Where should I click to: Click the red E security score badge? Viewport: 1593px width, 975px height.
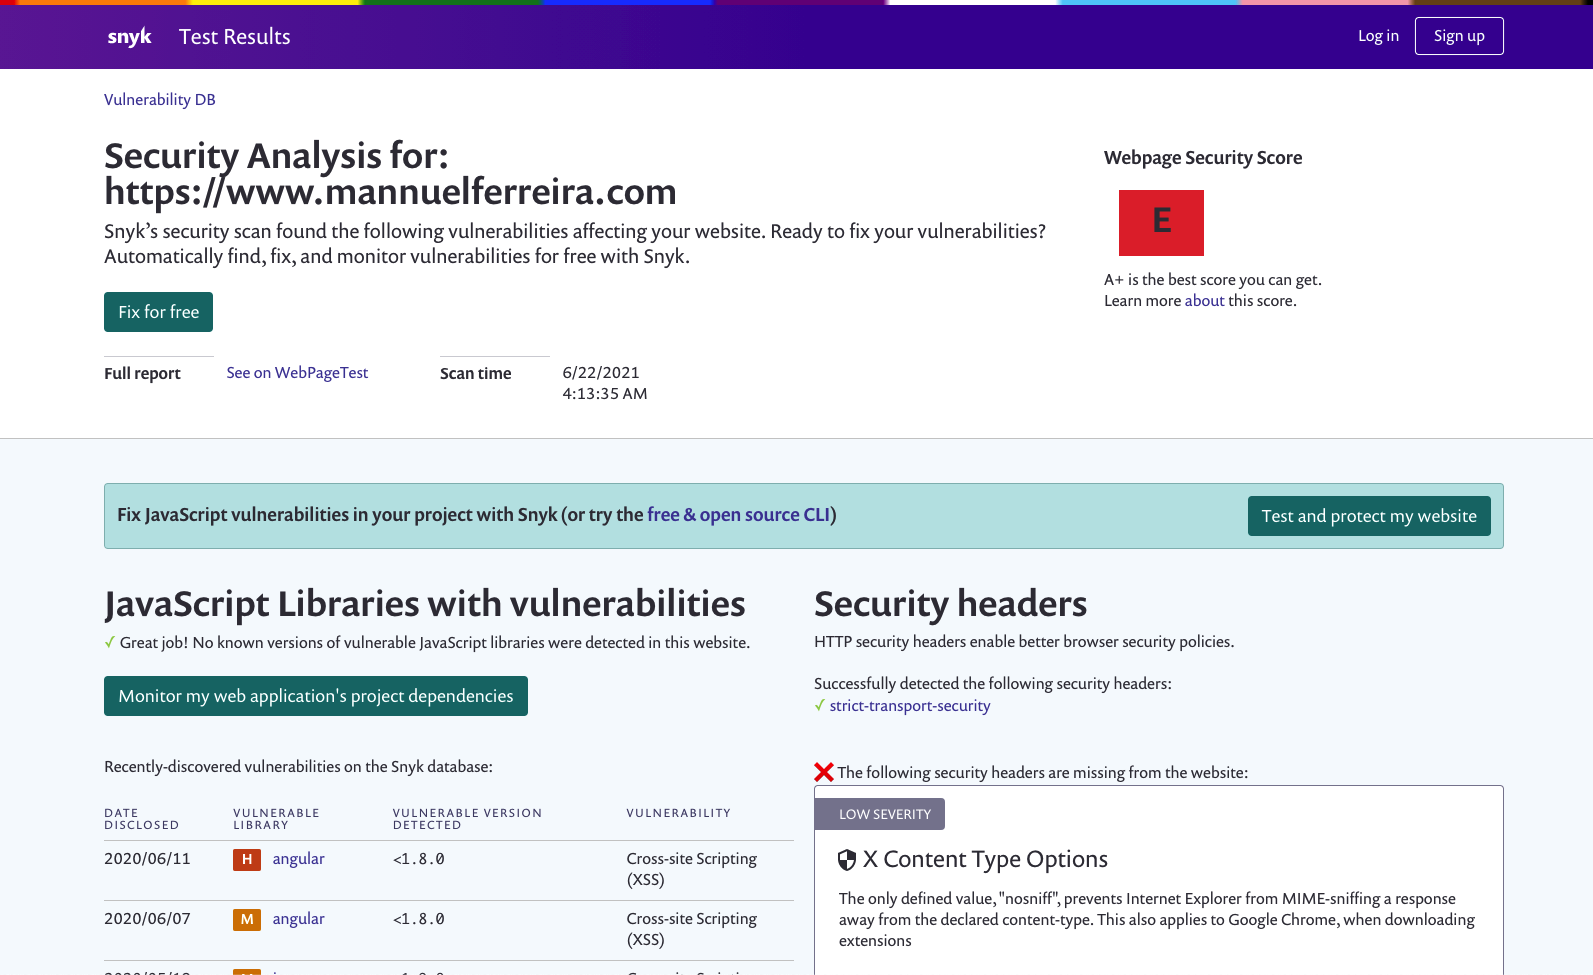pyautogui.click(x=1160, y=222)
